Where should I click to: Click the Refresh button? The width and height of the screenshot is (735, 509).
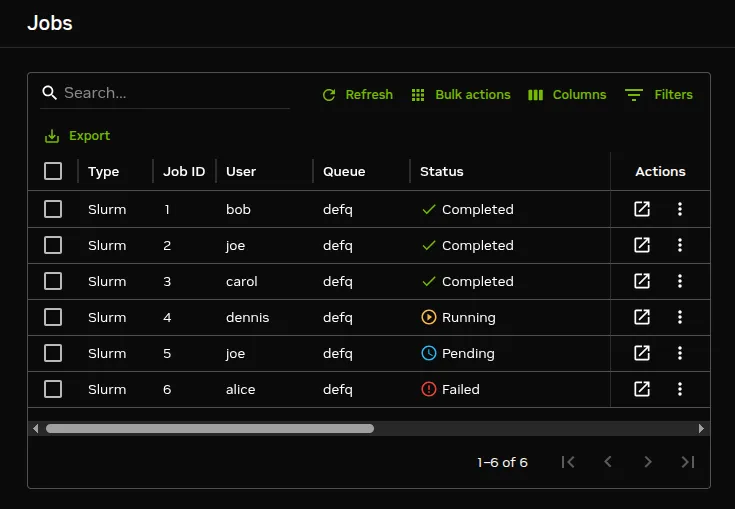point(358,95)
